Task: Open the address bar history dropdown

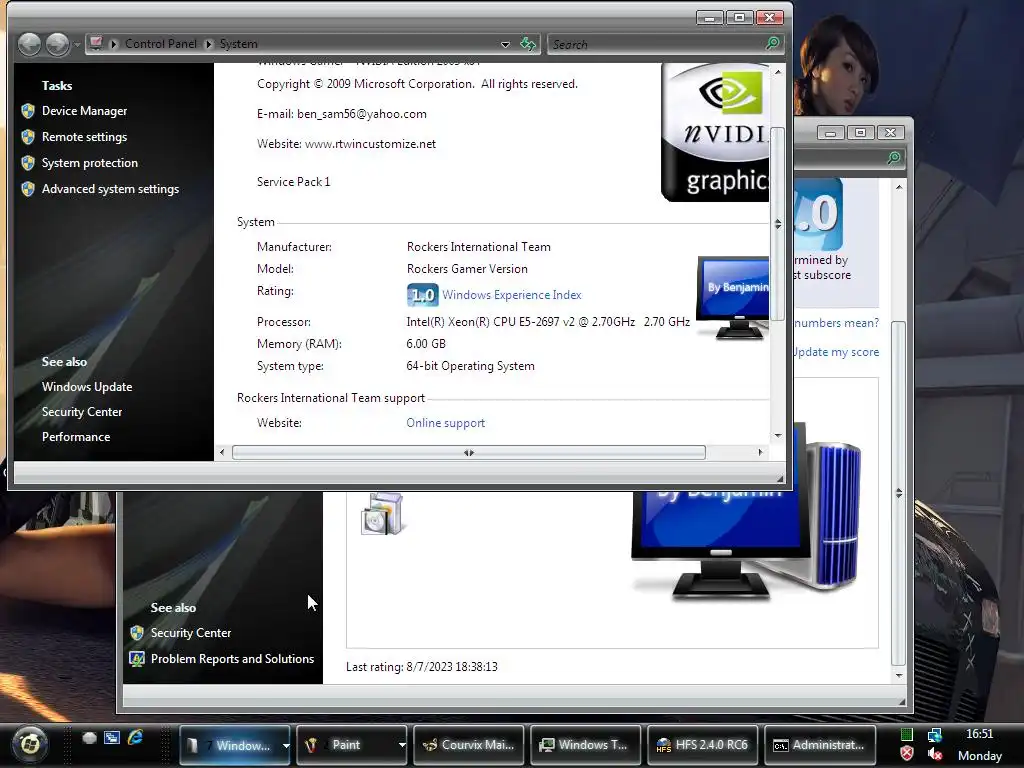Action: click(x=505, y=44)
